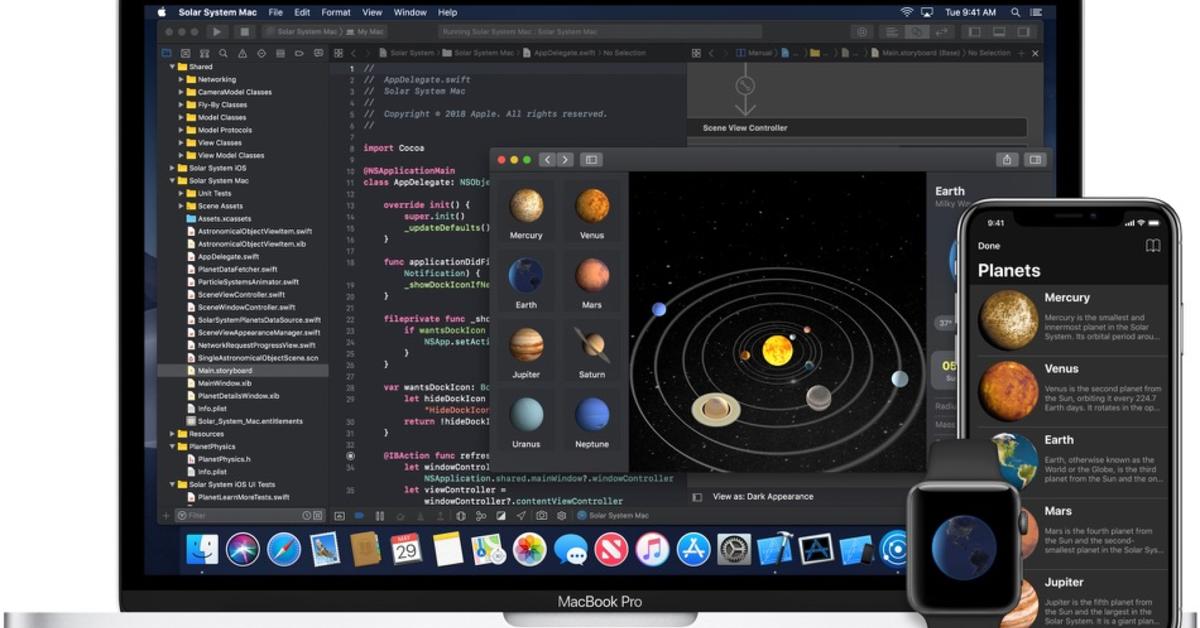1200x628 pixels.
Task: Open the Format menu
Action: coord(336,12)
